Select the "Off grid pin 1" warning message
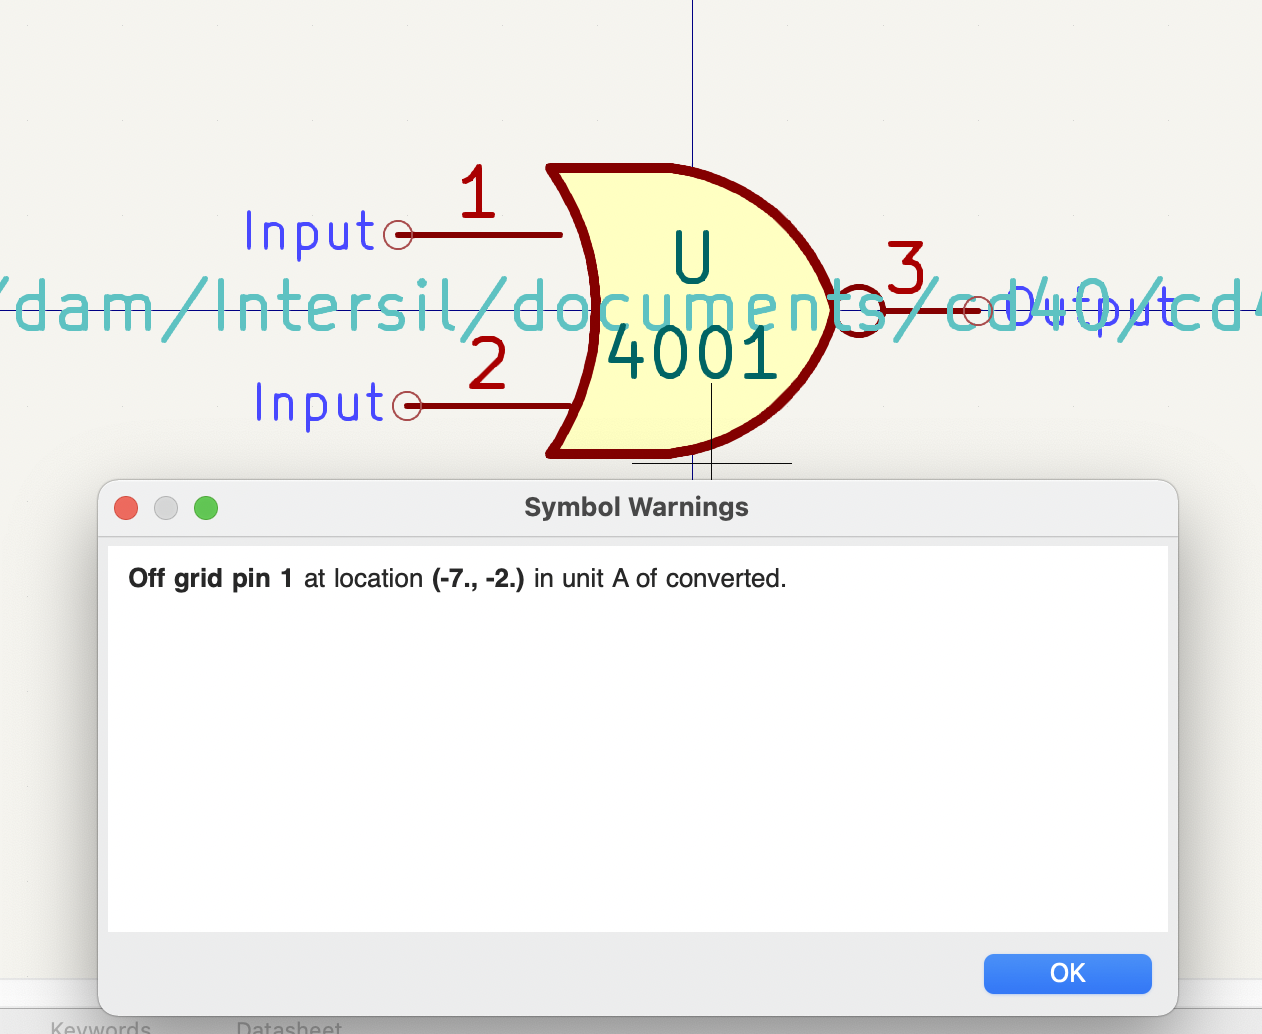The width and height of the screenshot is (1262, 1034). [x=457, y=578]
